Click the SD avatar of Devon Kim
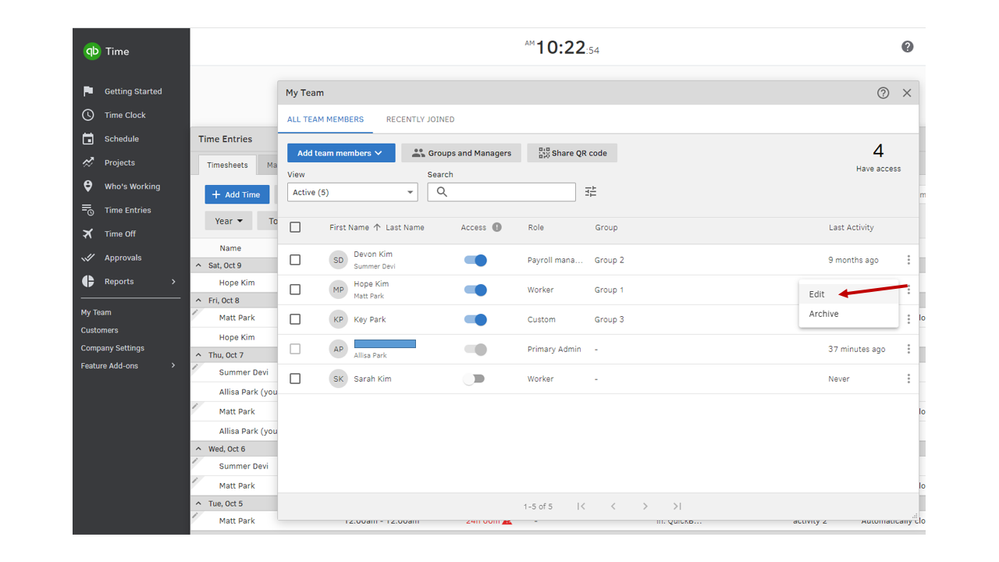The image size is (999, 562). point(338,260)
